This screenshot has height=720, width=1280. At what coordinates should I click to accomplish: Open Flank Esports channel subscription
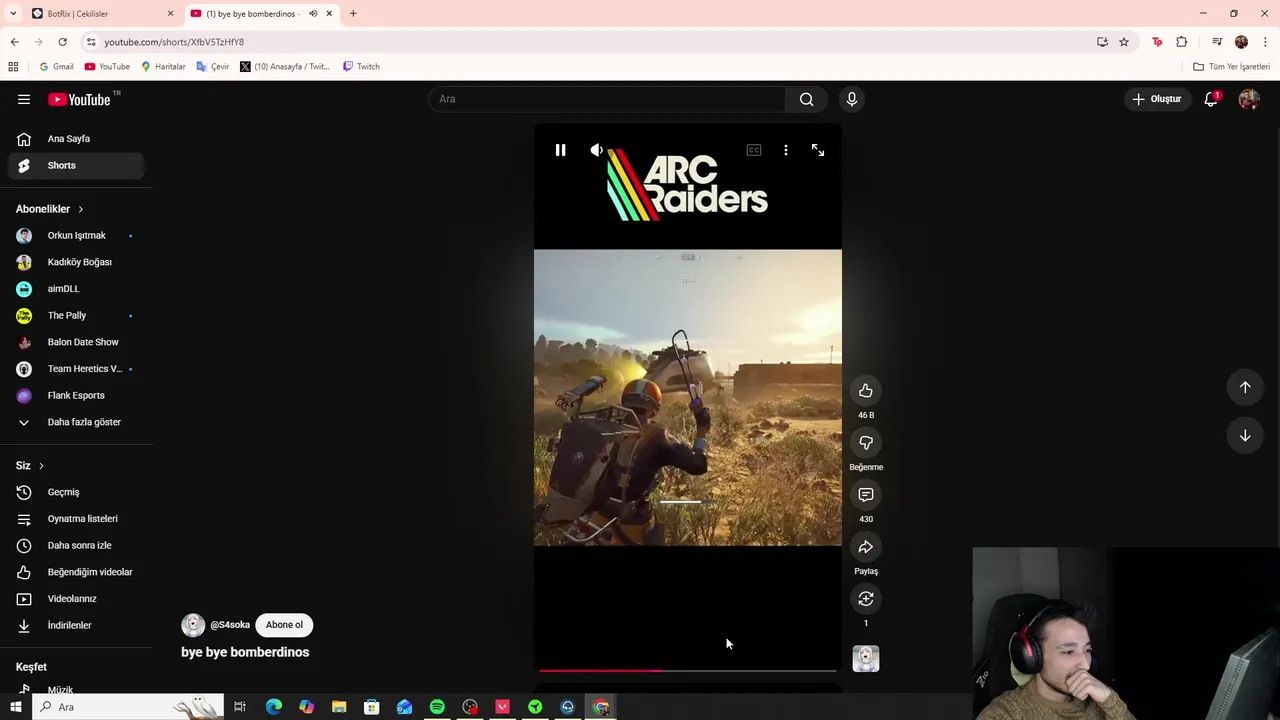pos(76,395)
